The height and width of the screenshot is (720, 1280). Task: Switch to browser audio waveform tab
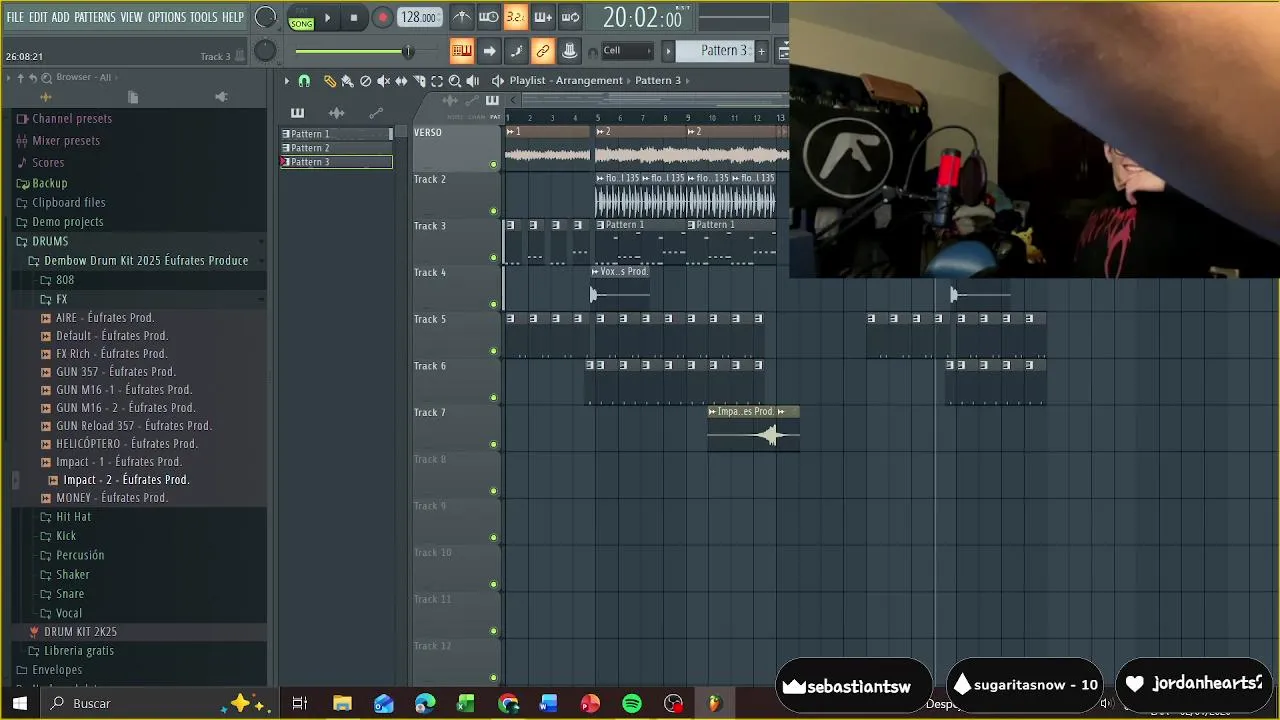coord(45,97)
